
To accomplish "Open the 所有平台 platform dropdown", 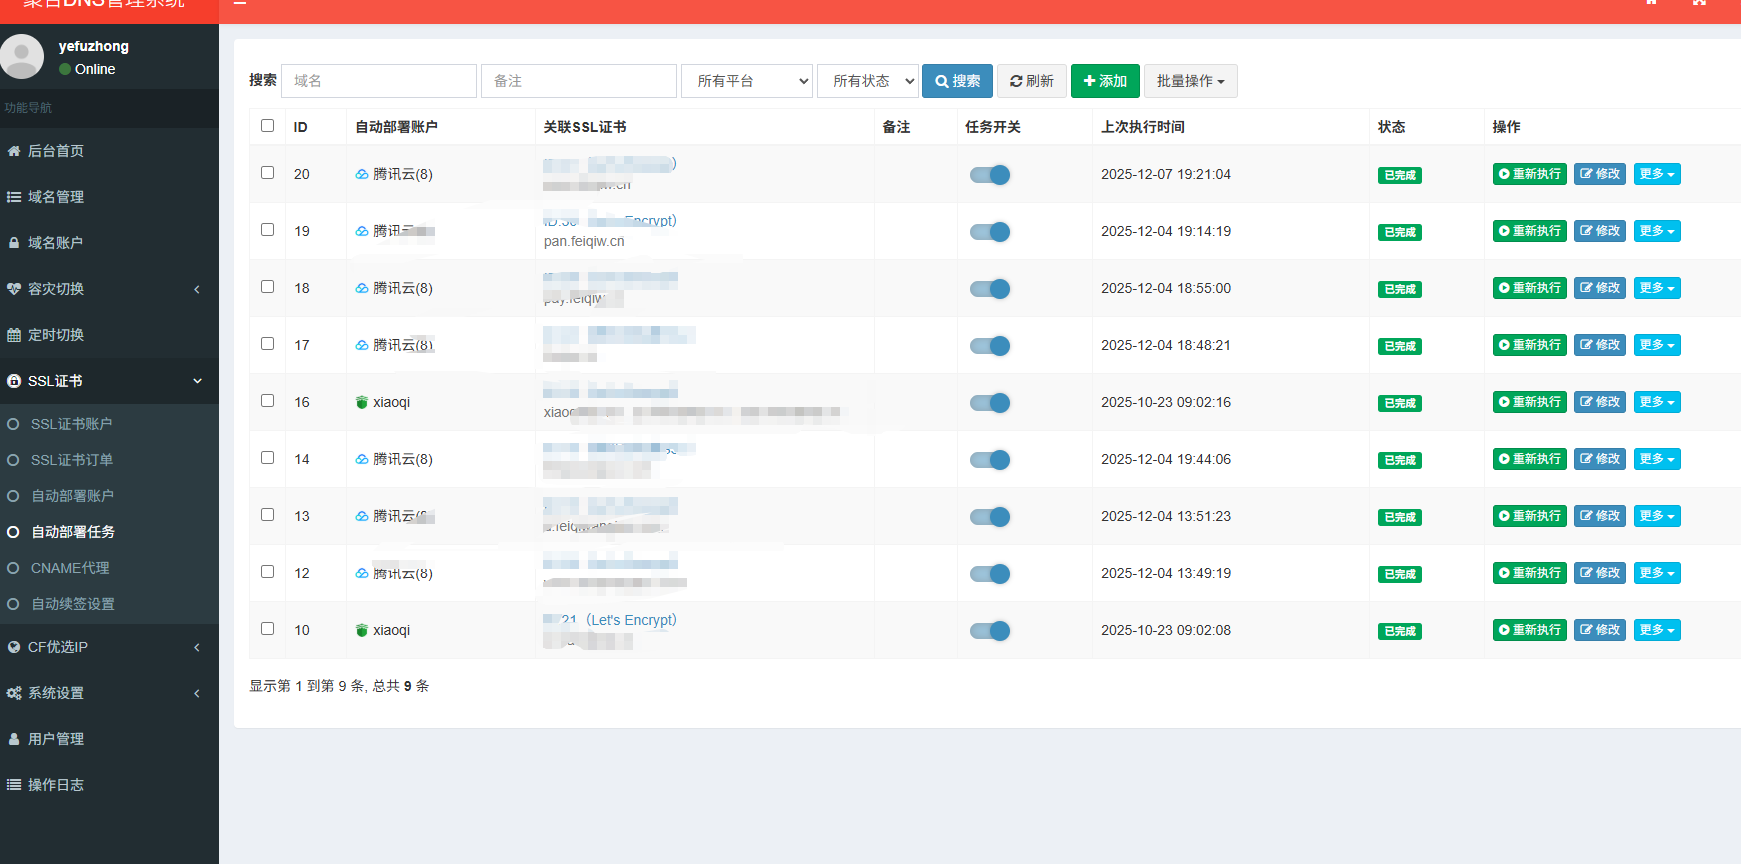I will [747, 81].
